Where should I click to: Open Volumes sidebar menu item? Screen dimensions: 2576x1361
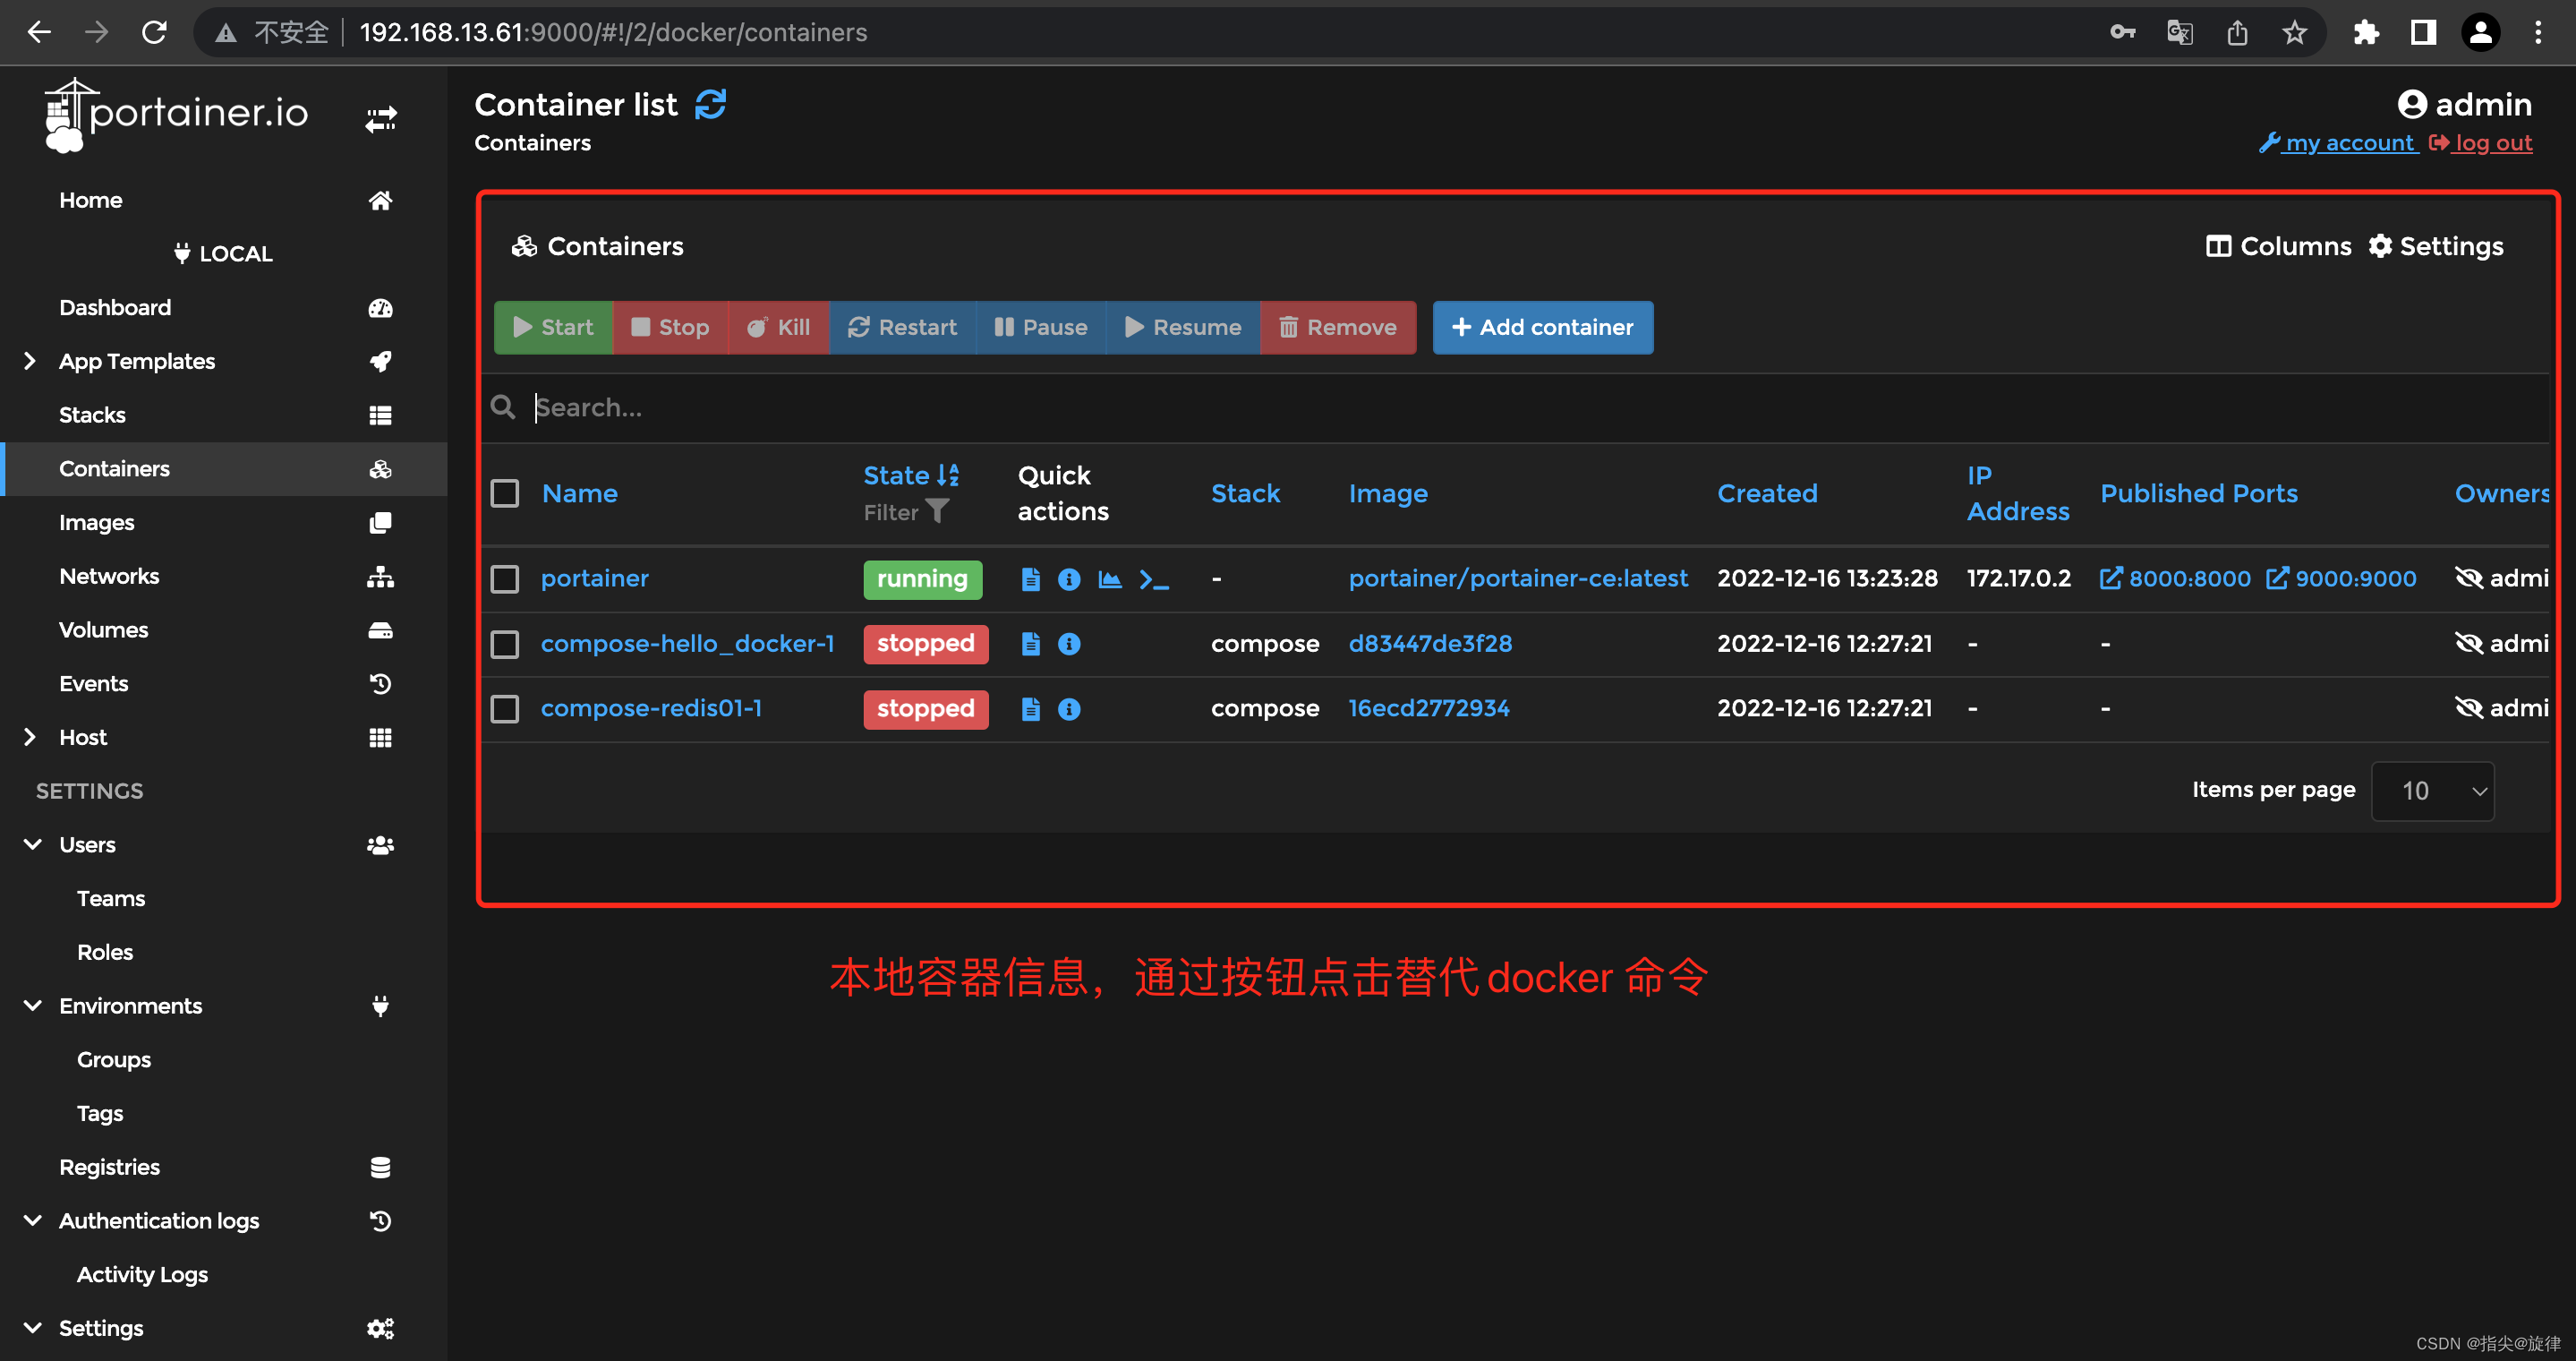(x=103, y=630)
